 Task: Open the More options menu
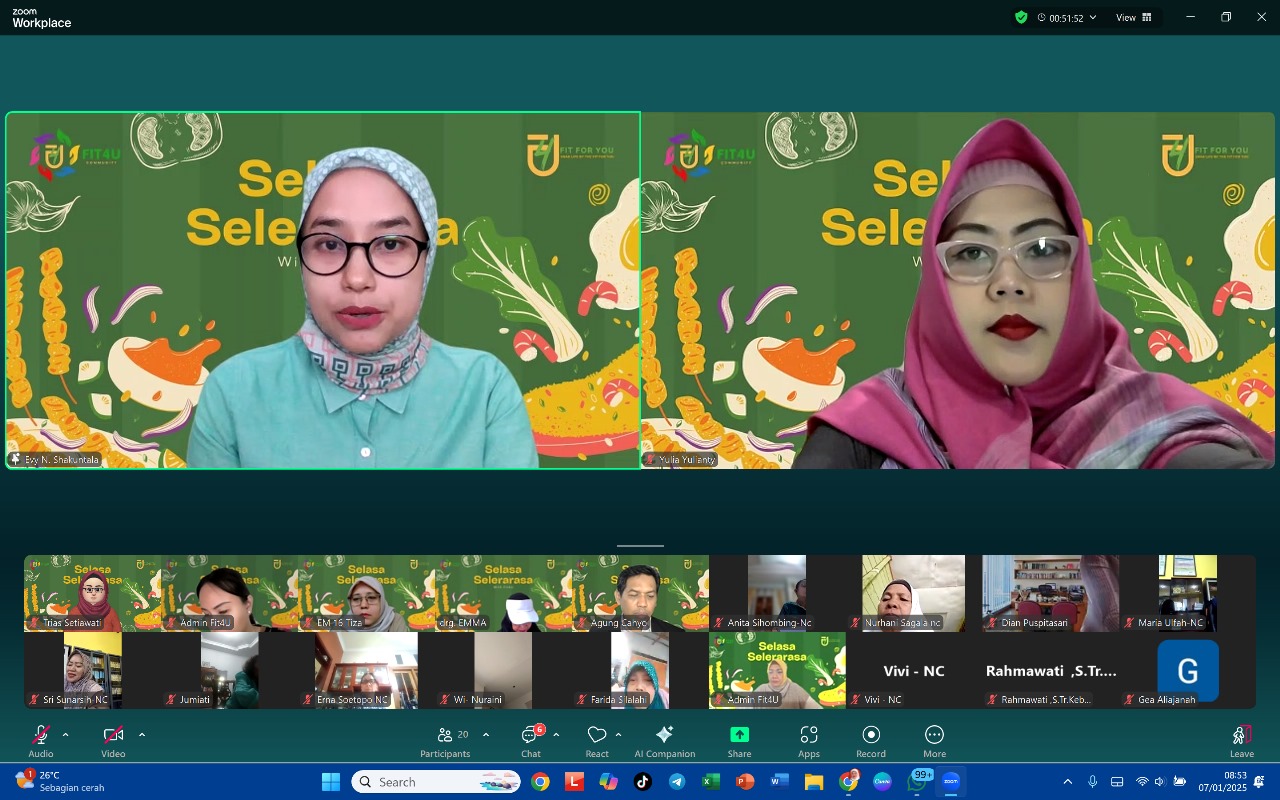click(934, 736)
